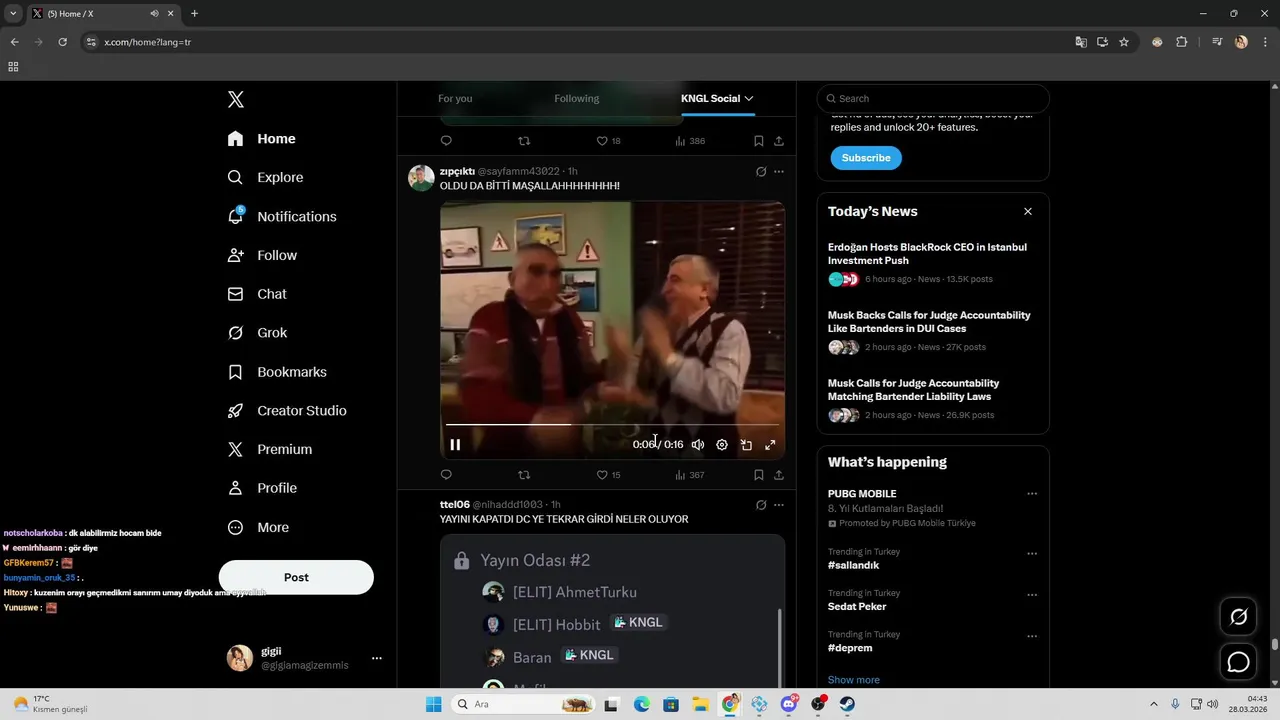Open Explore in the sidebar
Screen dimensions: 1280x720
[266, 177]
